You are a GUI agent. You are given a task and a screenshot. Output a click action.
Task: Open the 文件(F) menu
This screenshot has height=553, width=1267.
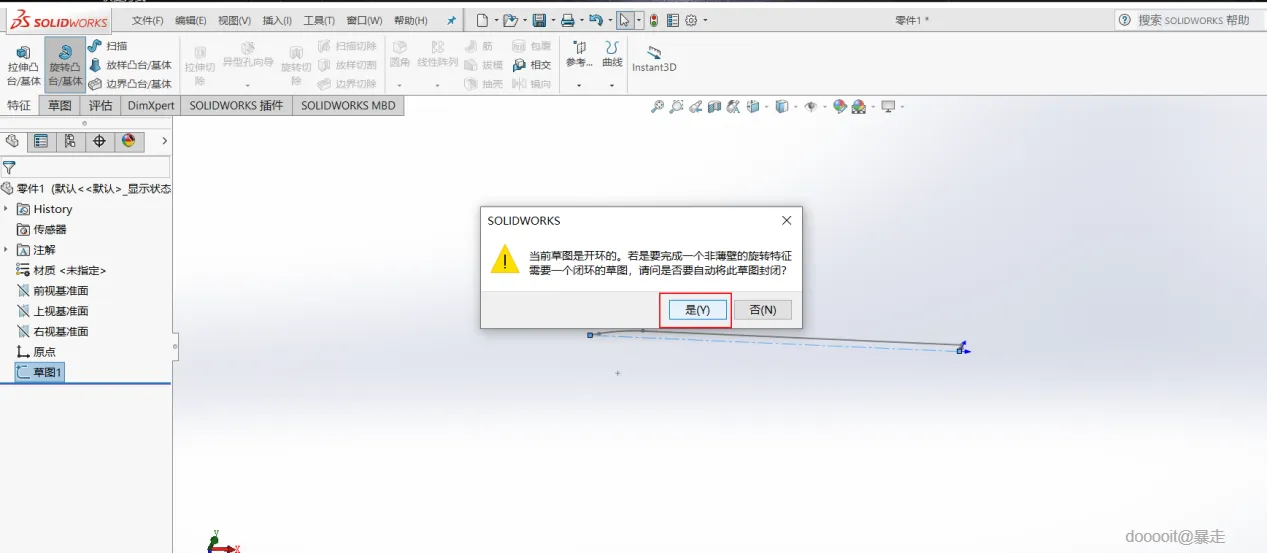[x=147, y=20]
